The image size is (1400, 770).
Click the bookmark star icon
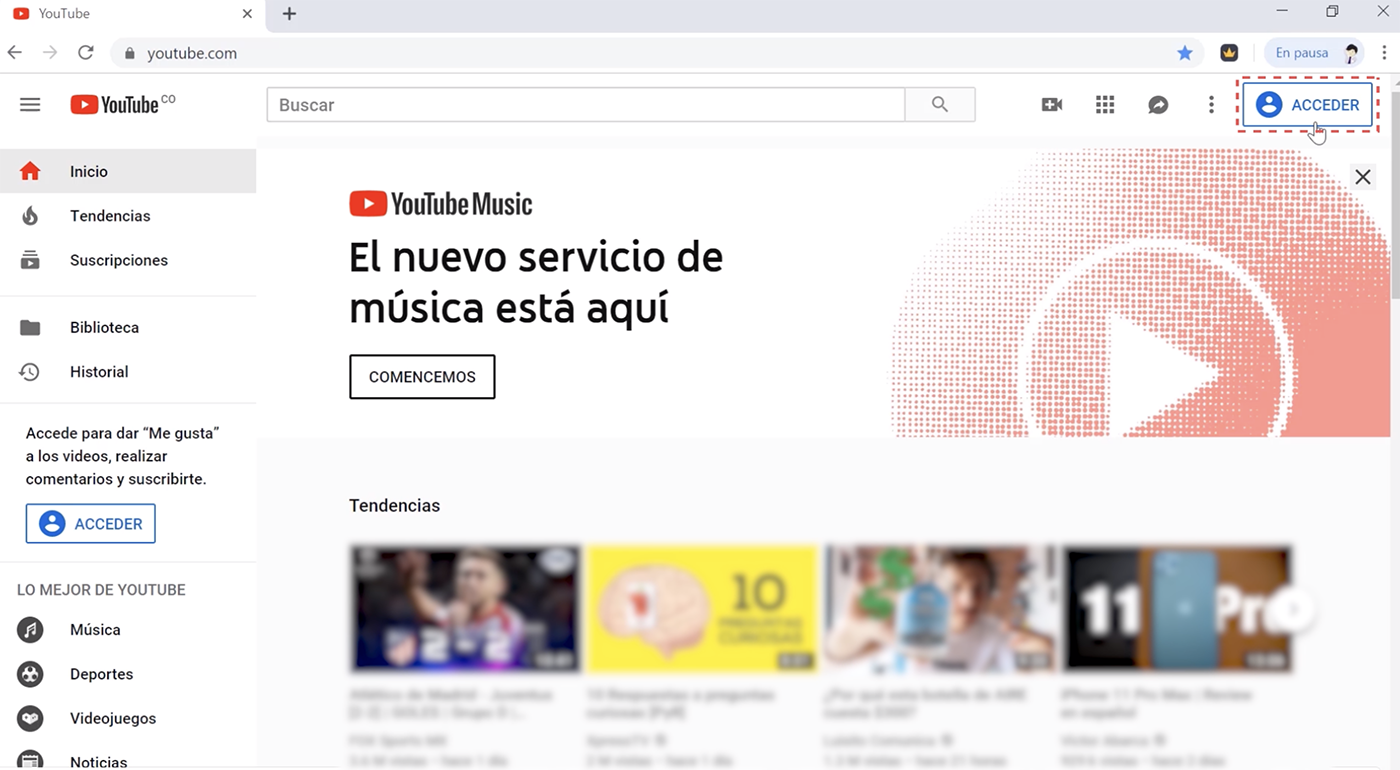point(1185,53)
